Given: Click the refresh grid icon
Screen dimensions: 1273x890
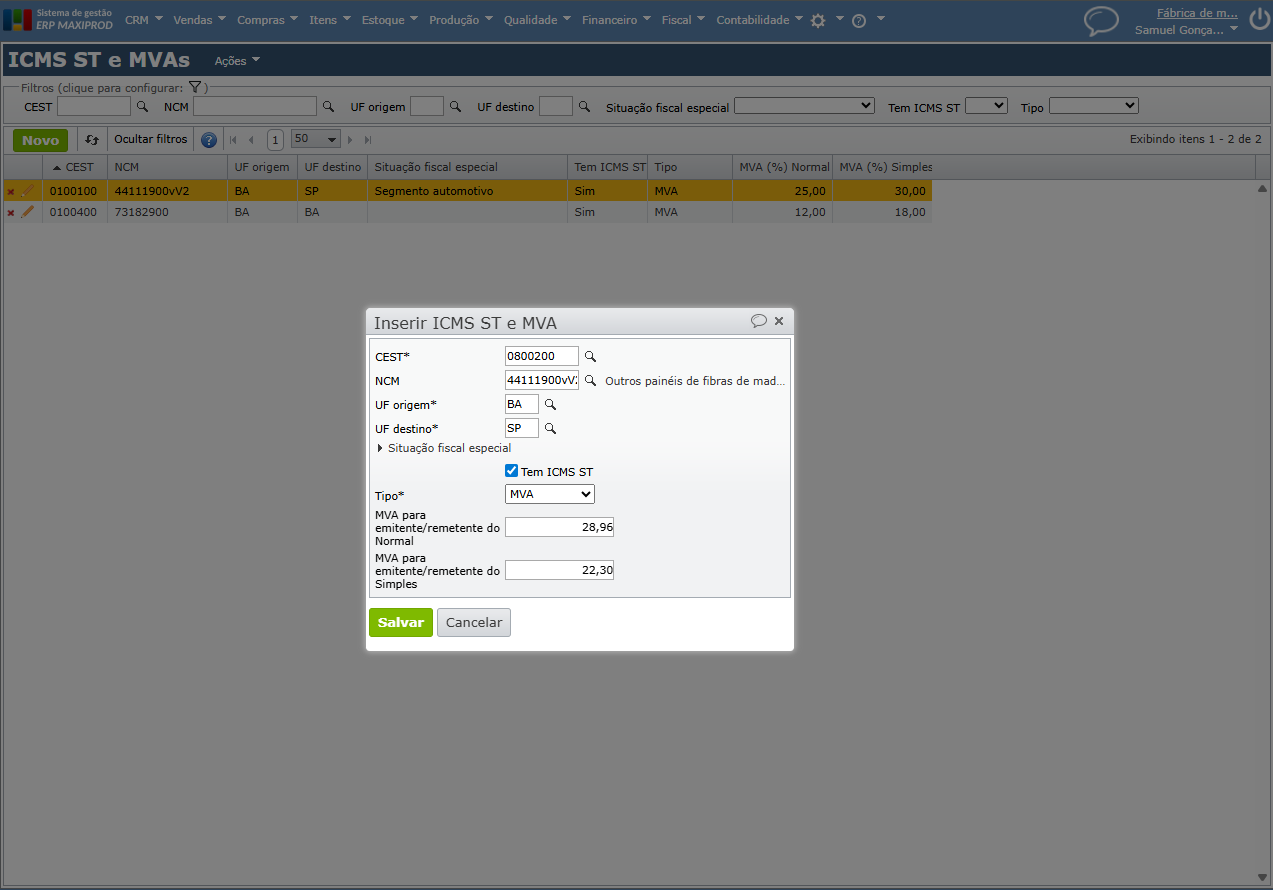Looking at the screenshot, I should pyautogui.click(x=92, y=140).
